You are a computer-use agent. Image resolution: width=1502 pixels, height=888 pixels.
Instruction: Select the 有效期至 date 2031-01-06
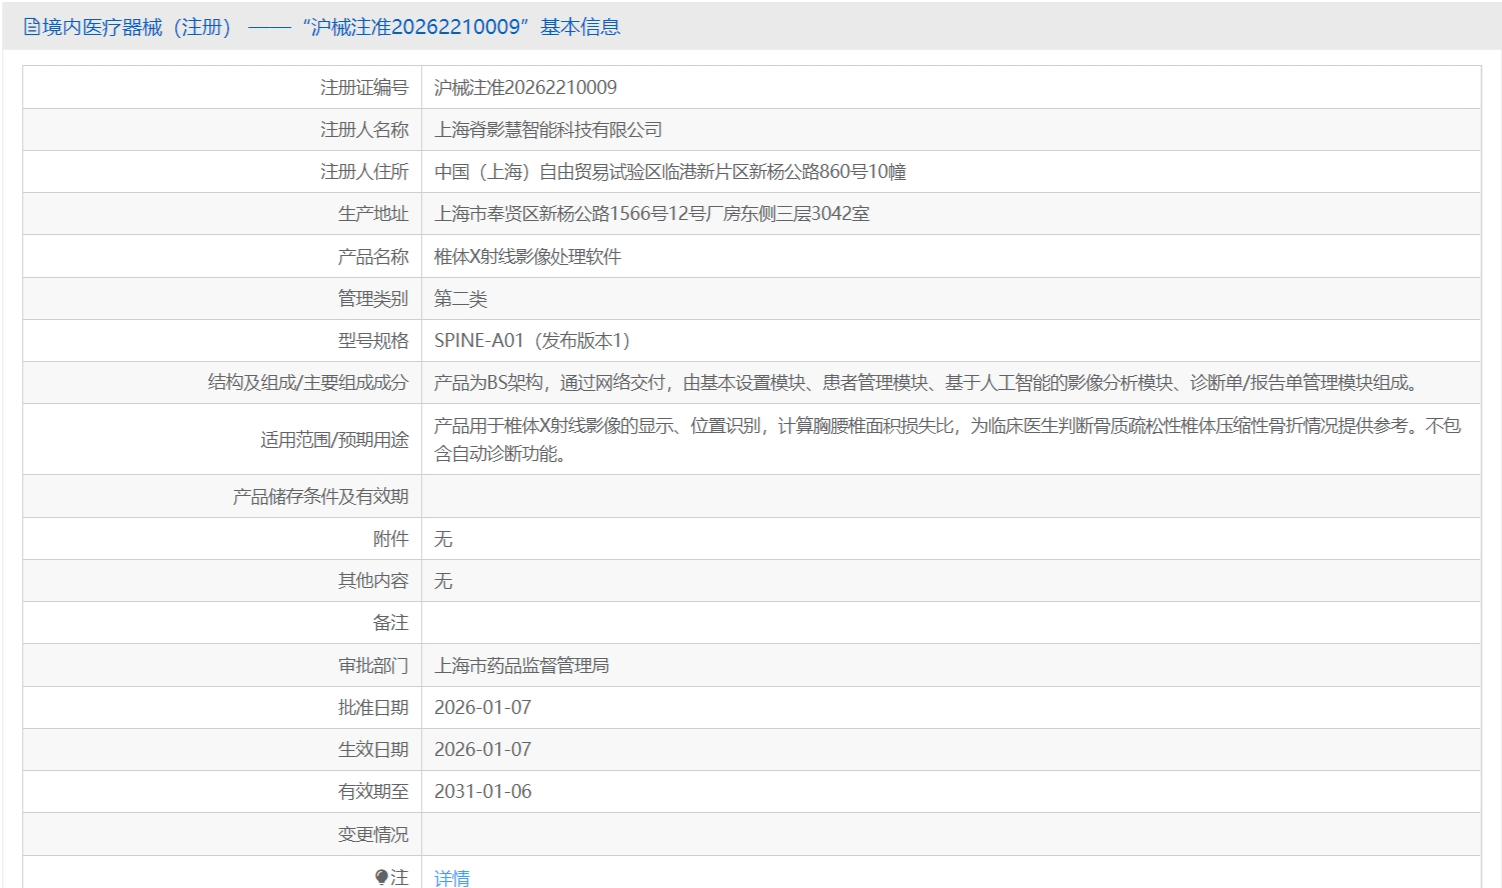[483, 792]
